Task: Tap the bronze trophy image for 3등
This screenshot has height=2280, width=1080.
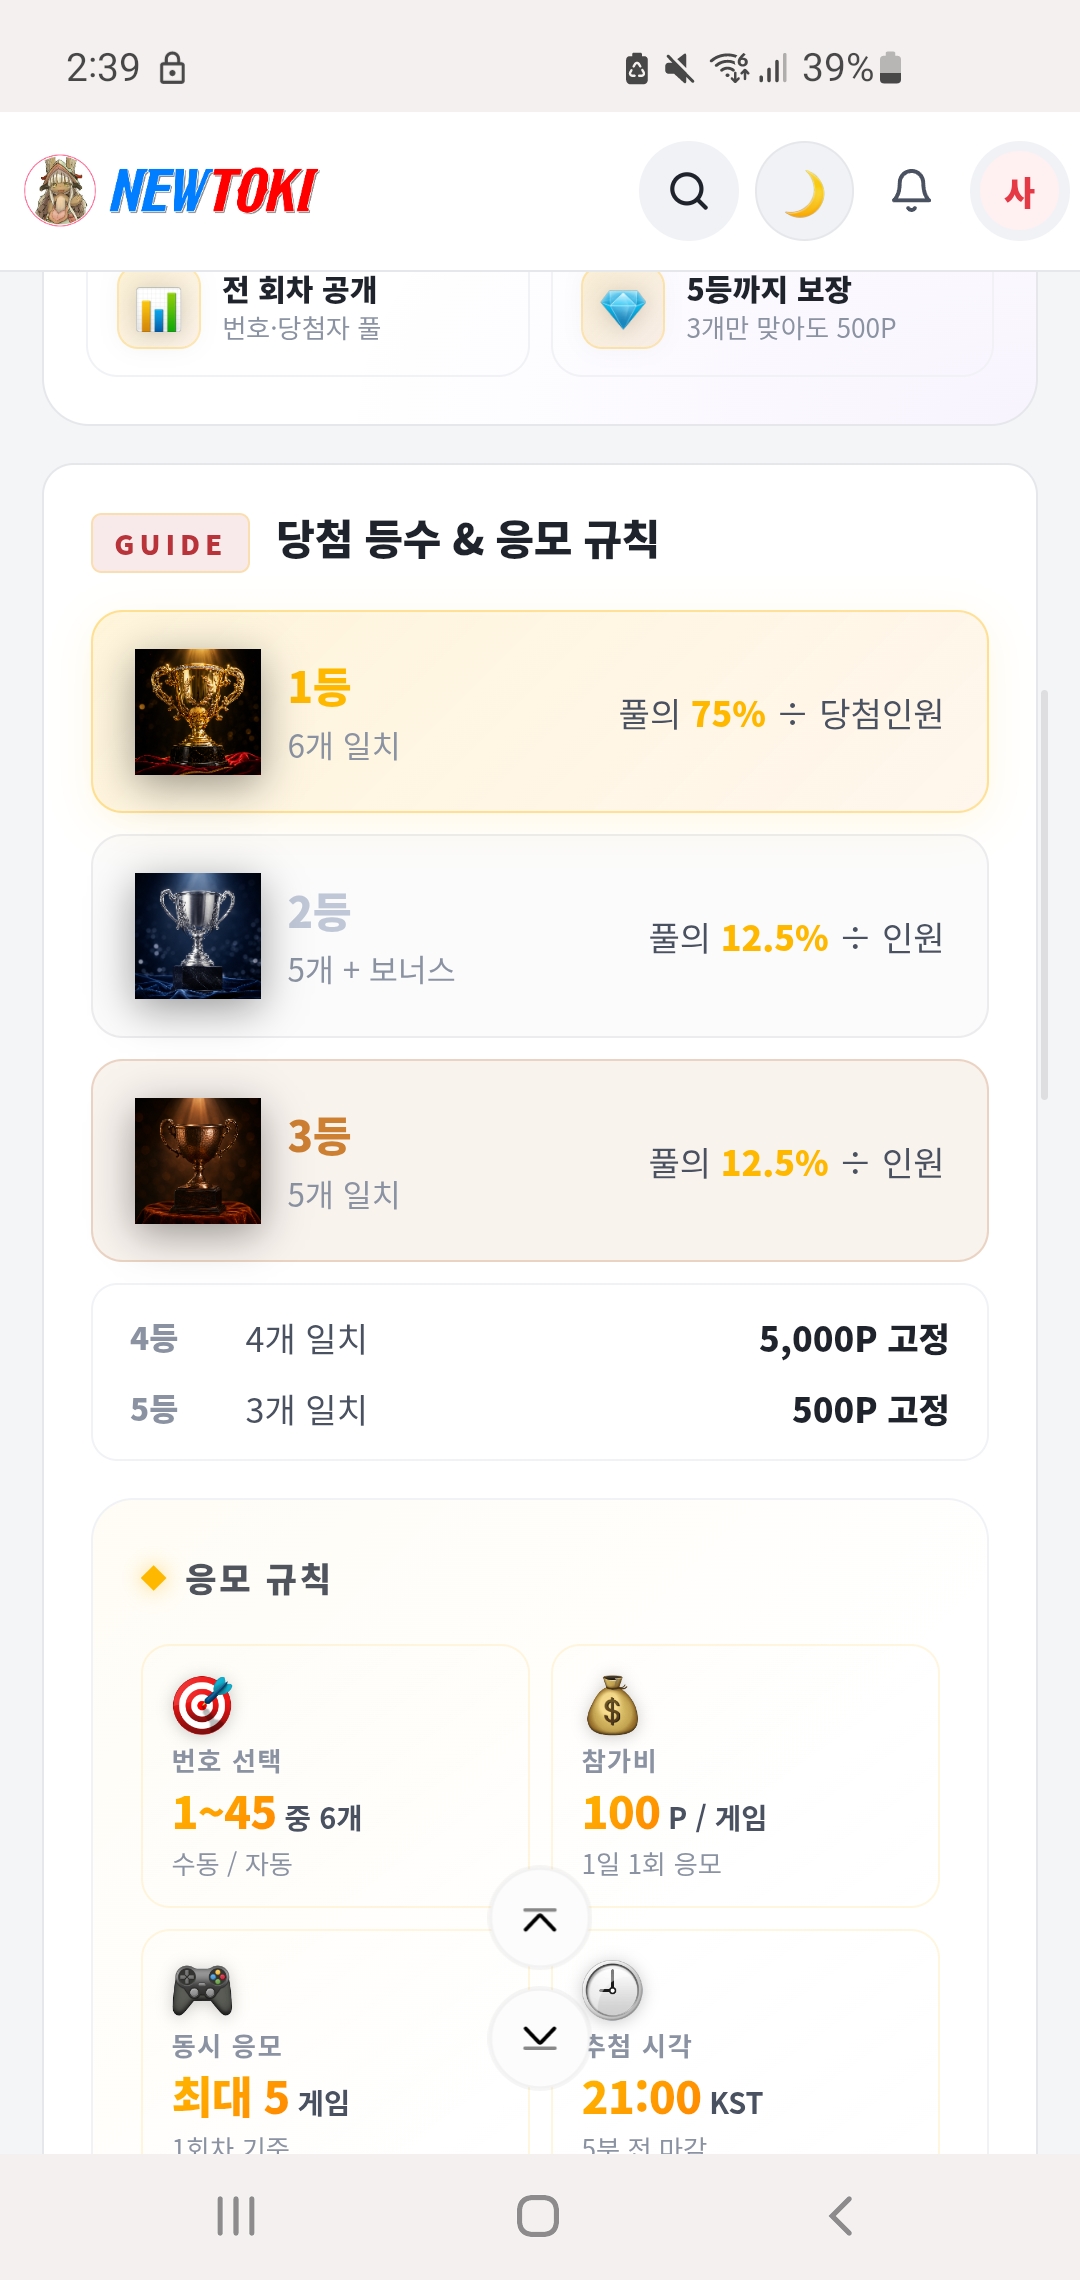Action: pos(198,1161)
